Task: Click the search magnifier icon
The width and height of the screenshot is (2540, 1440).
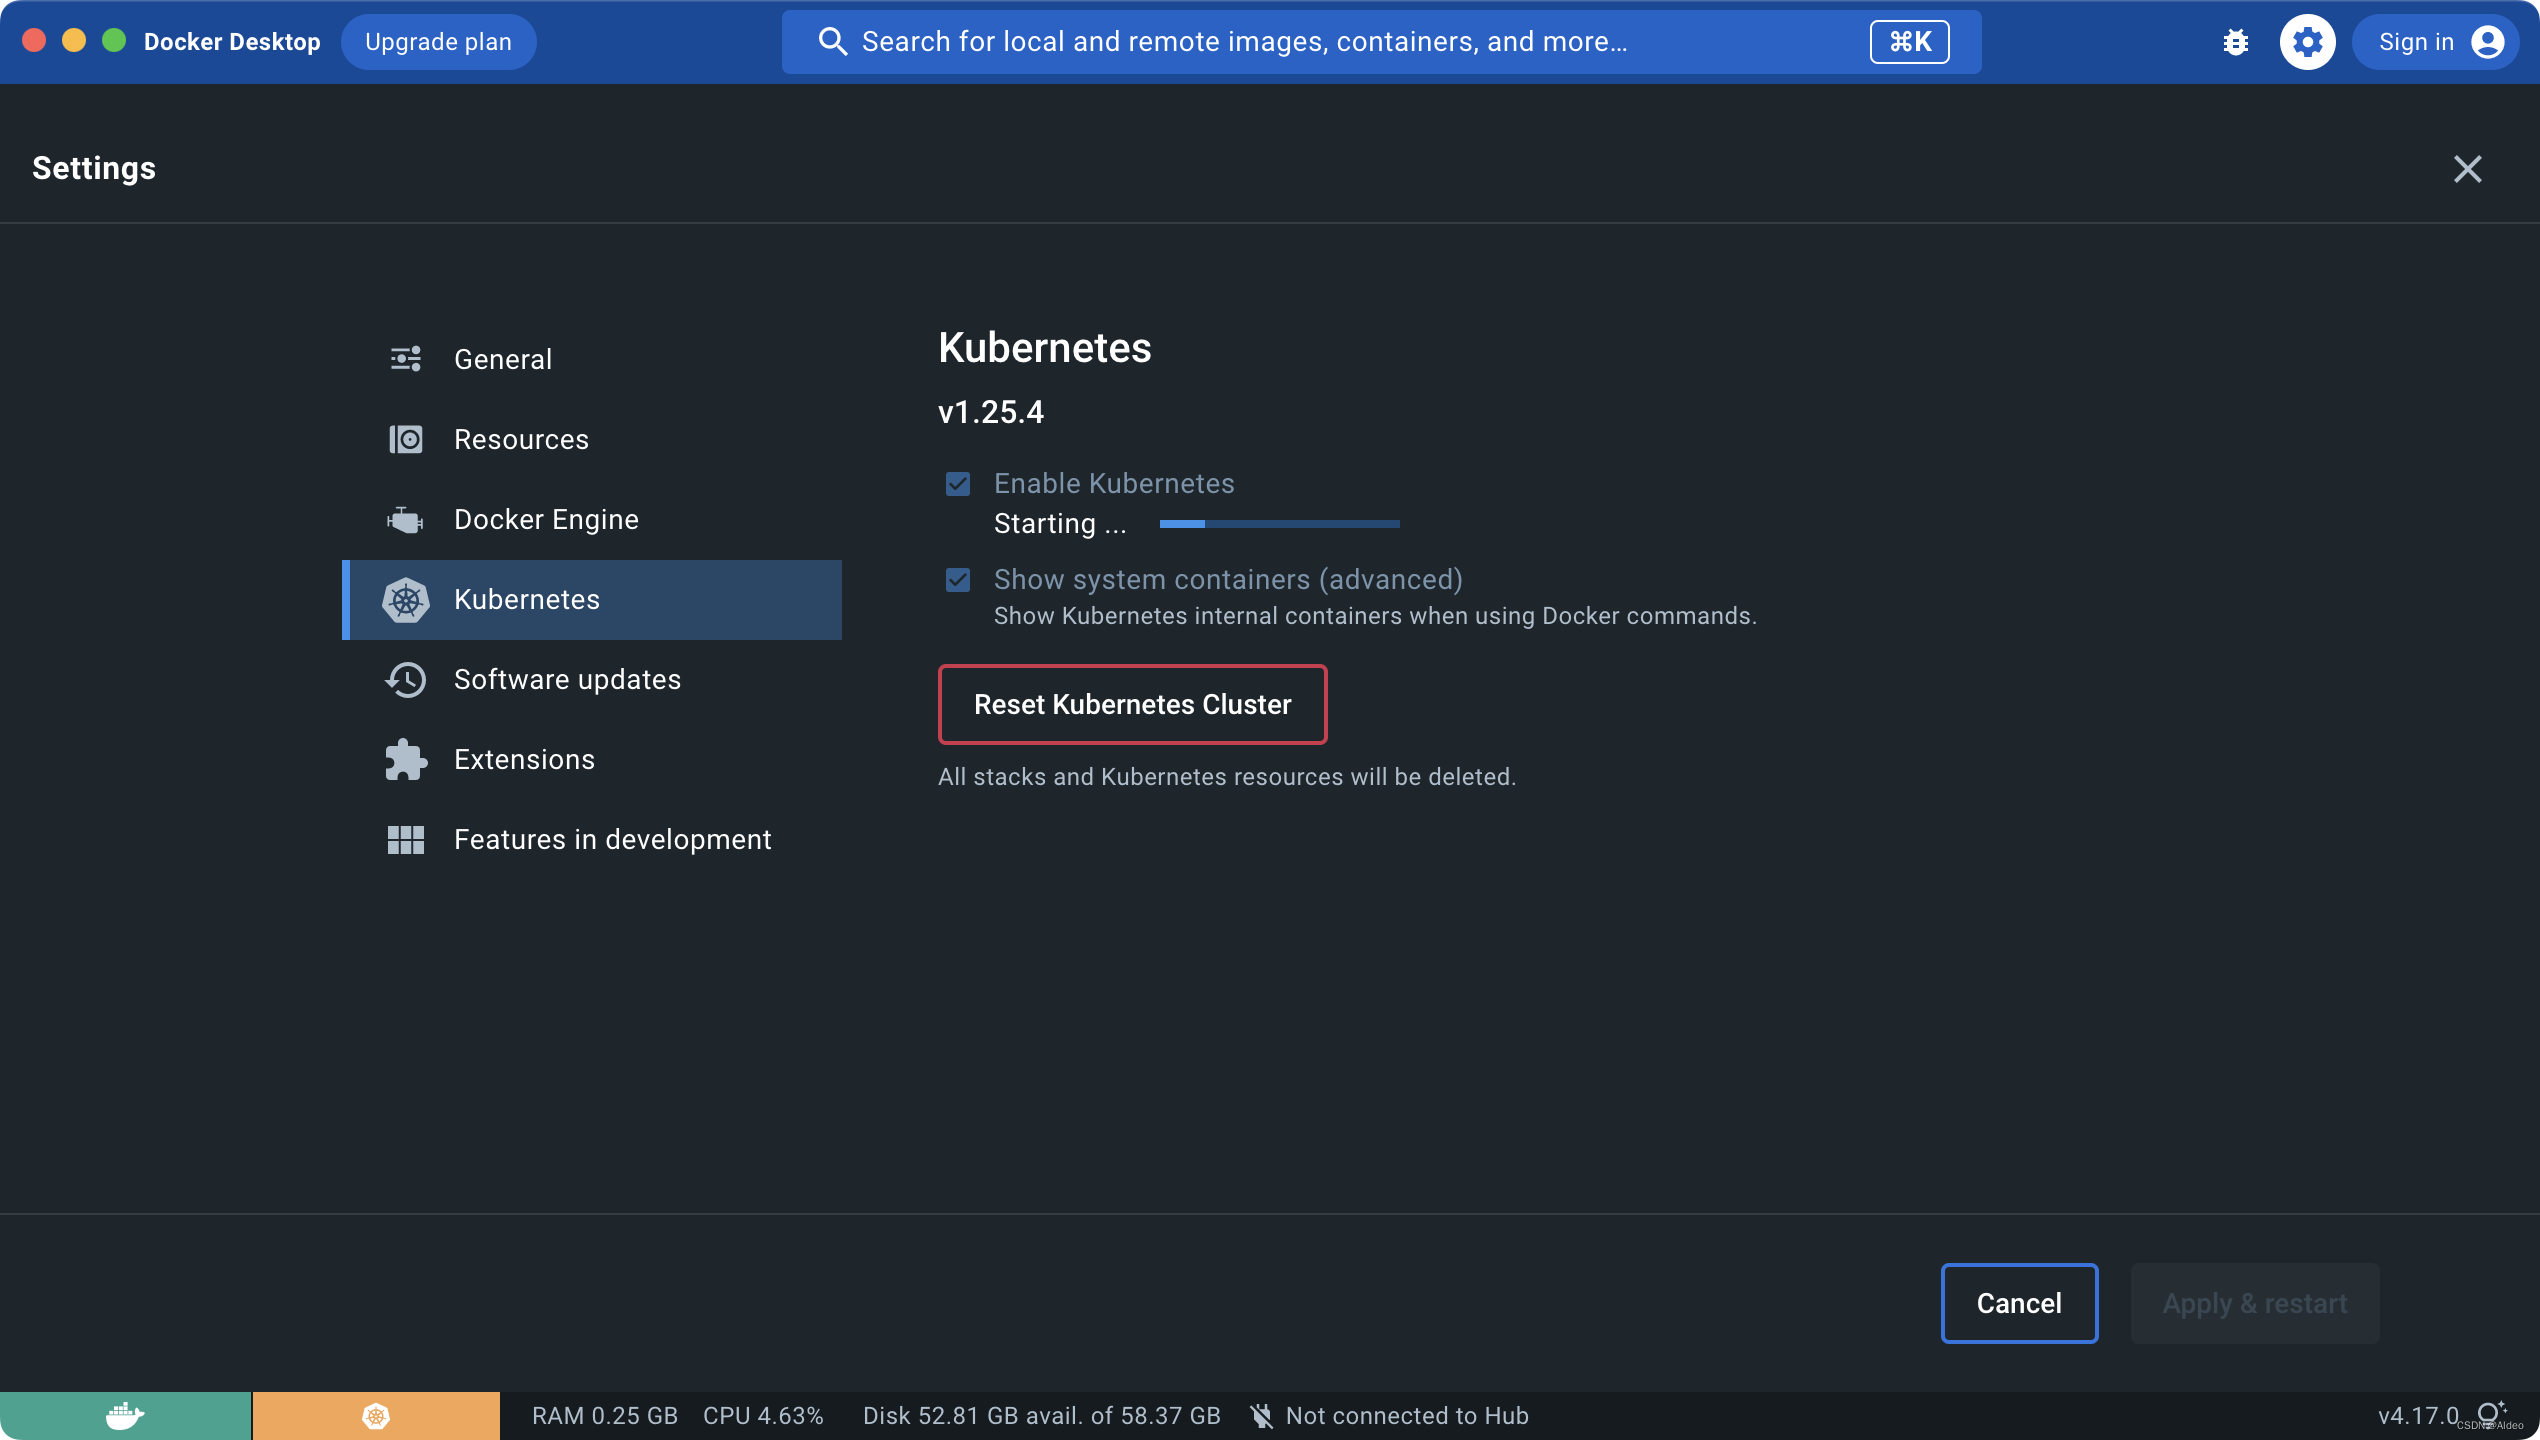Action: 832,42
